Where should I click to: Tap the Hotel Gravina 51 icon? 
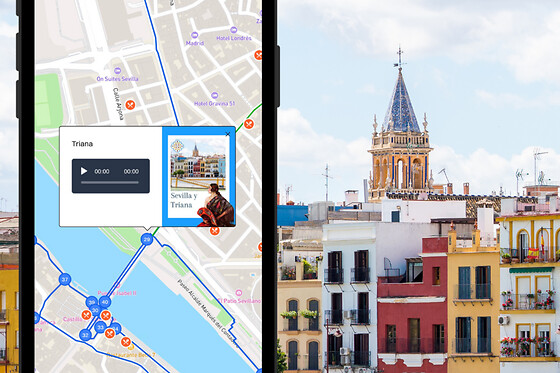(x=214, y=95)
